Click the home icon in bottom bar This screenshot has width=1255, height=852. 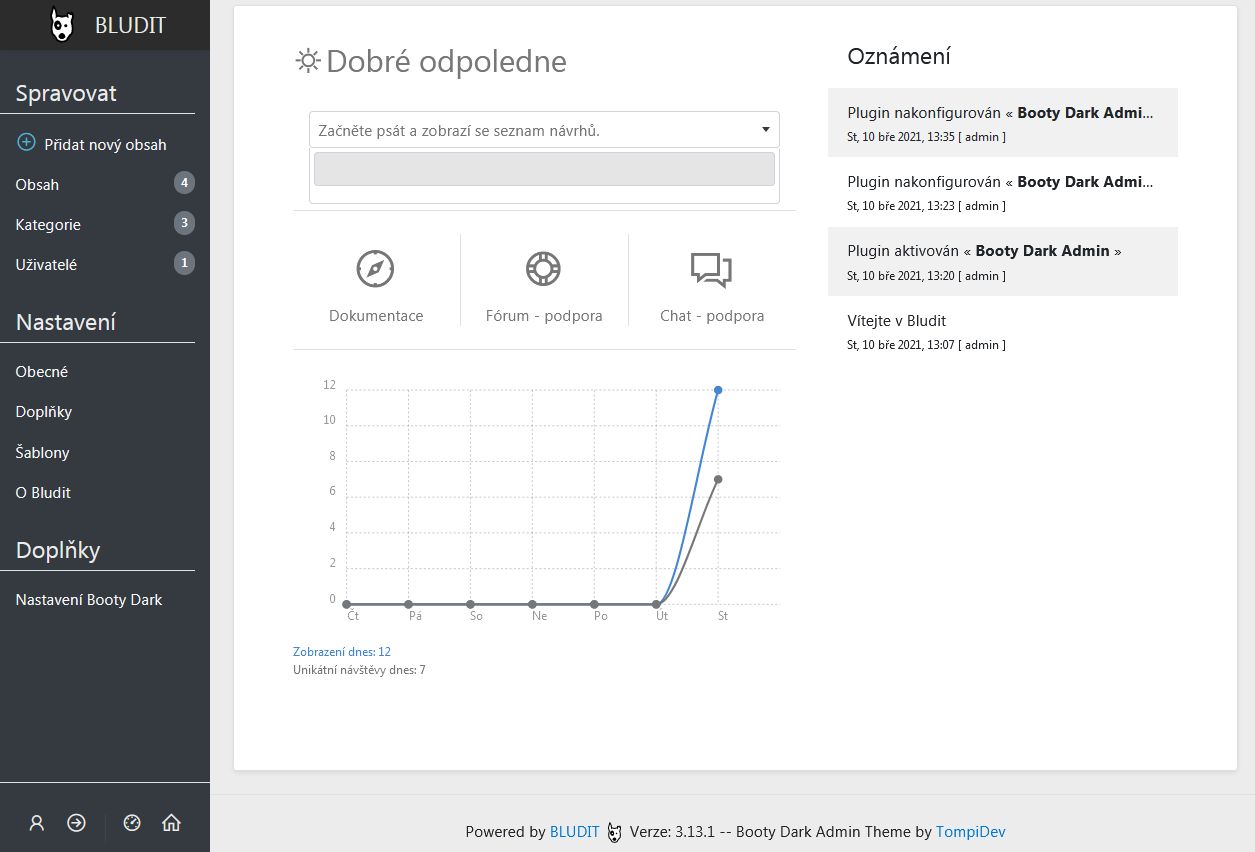click(x=171, y=823)
